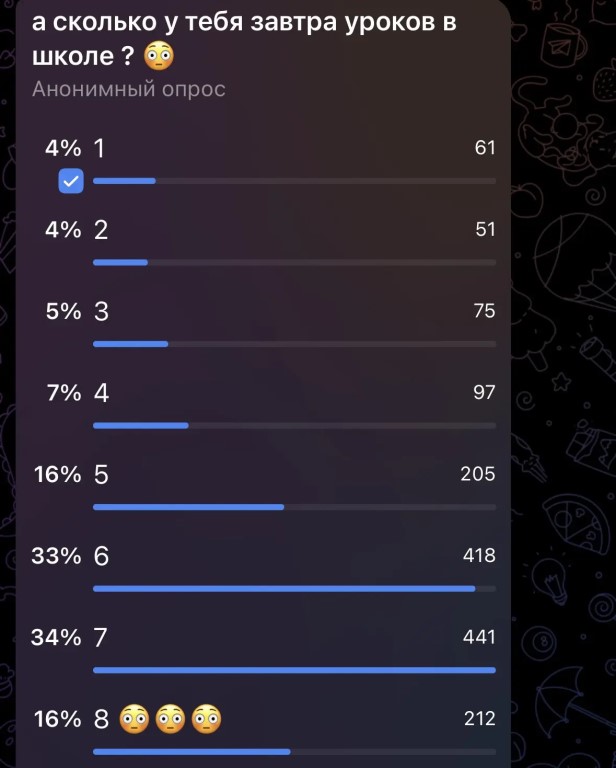Image resolution: width=616 pixels, height=768 pixels.
Task: Click first flushed emoji after option 8
Action: 135,719
